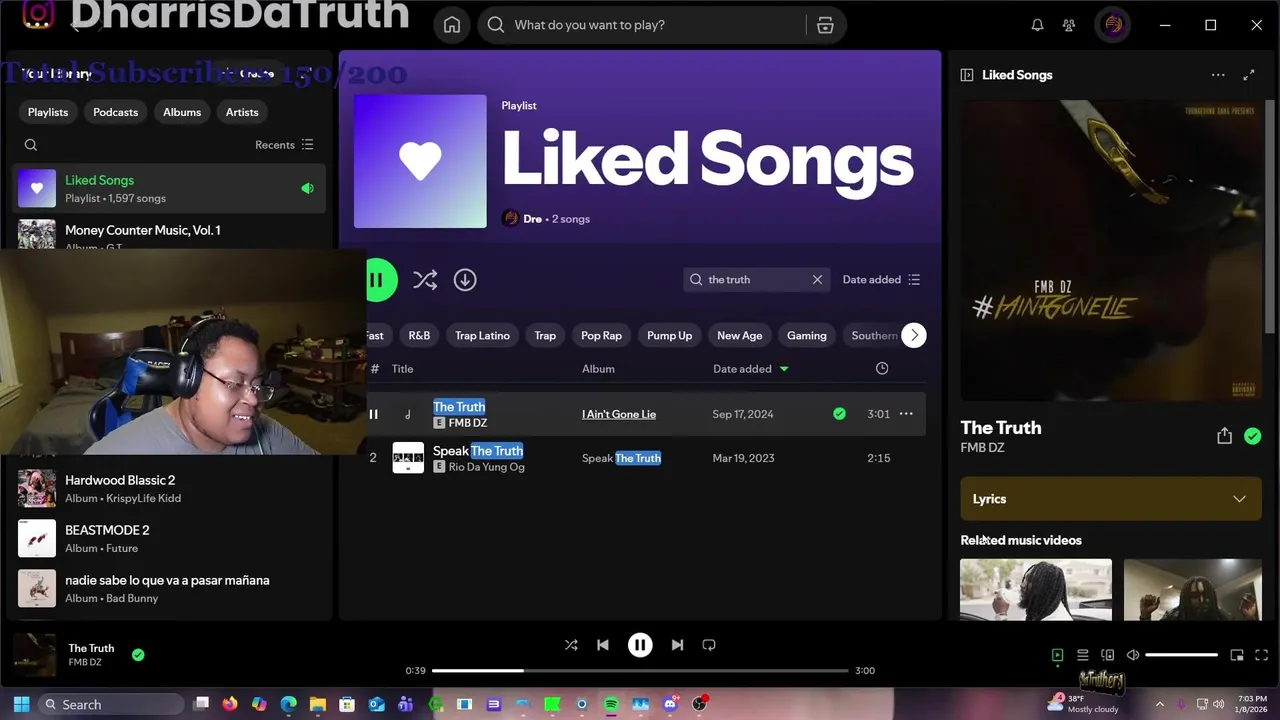Clear the 'the truth' playlist search

817,280
